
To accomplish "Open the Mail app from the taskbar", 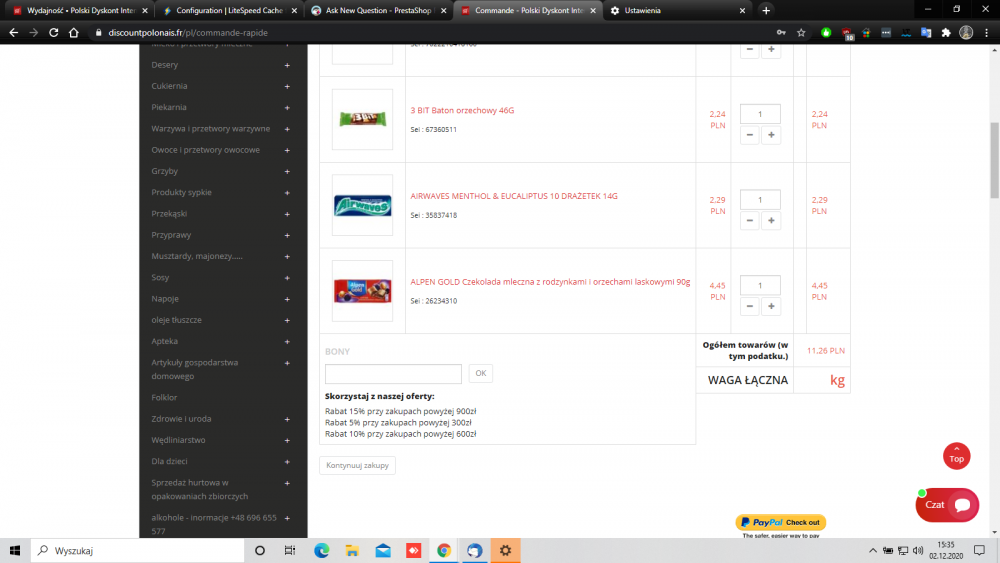I will point(383,550).
